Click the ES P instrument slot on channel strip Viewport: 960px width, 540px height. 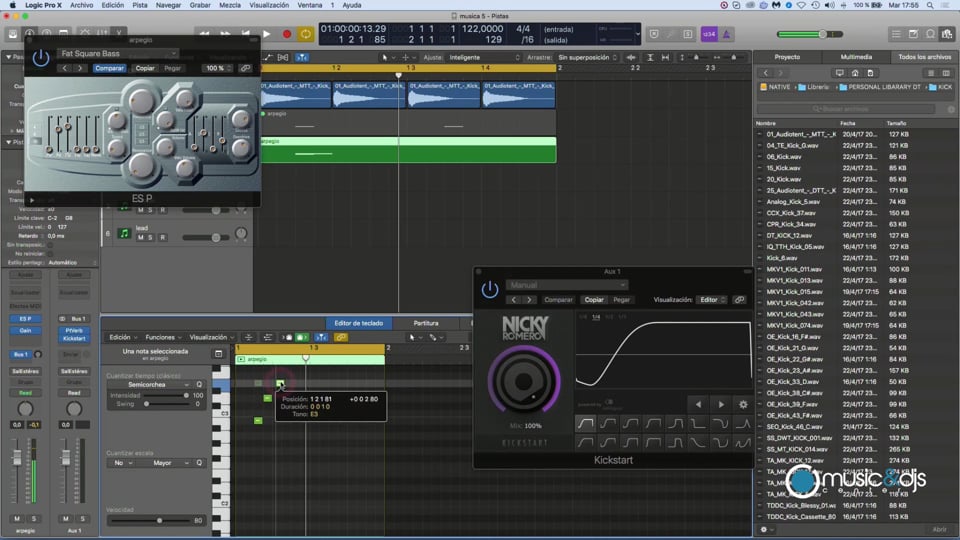pos(25,319)
